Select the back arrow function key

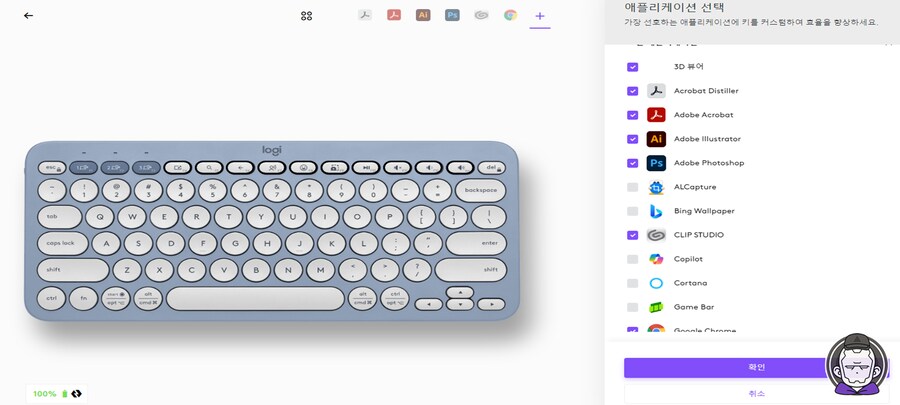coord(240,168)
